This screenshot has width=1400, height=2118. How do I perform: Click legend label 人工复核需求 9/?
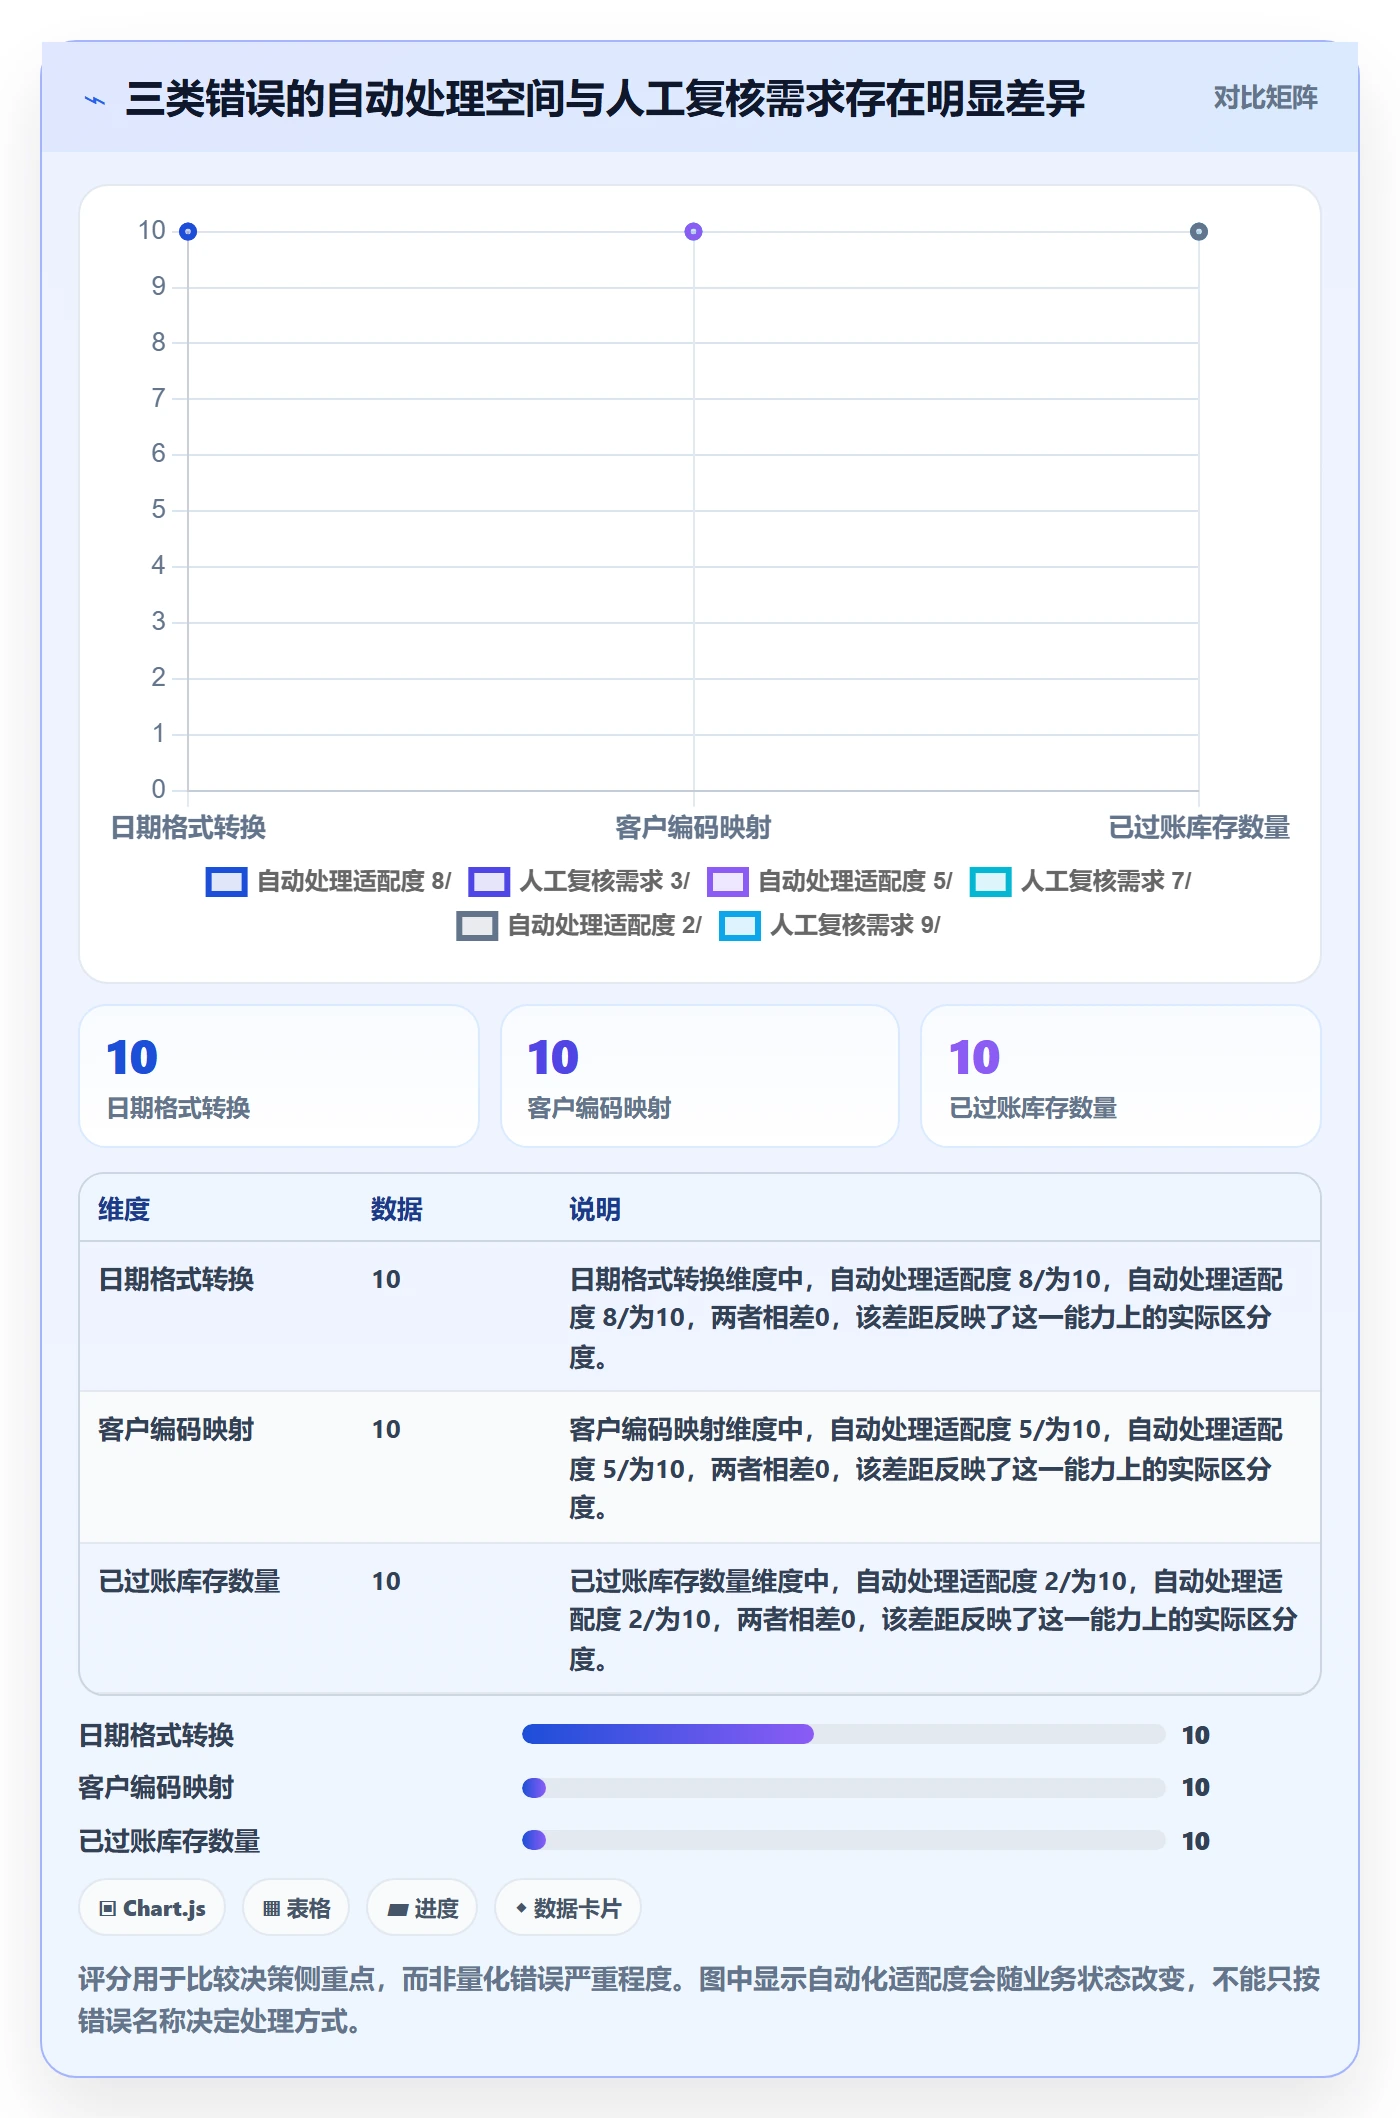click(855, 926)
